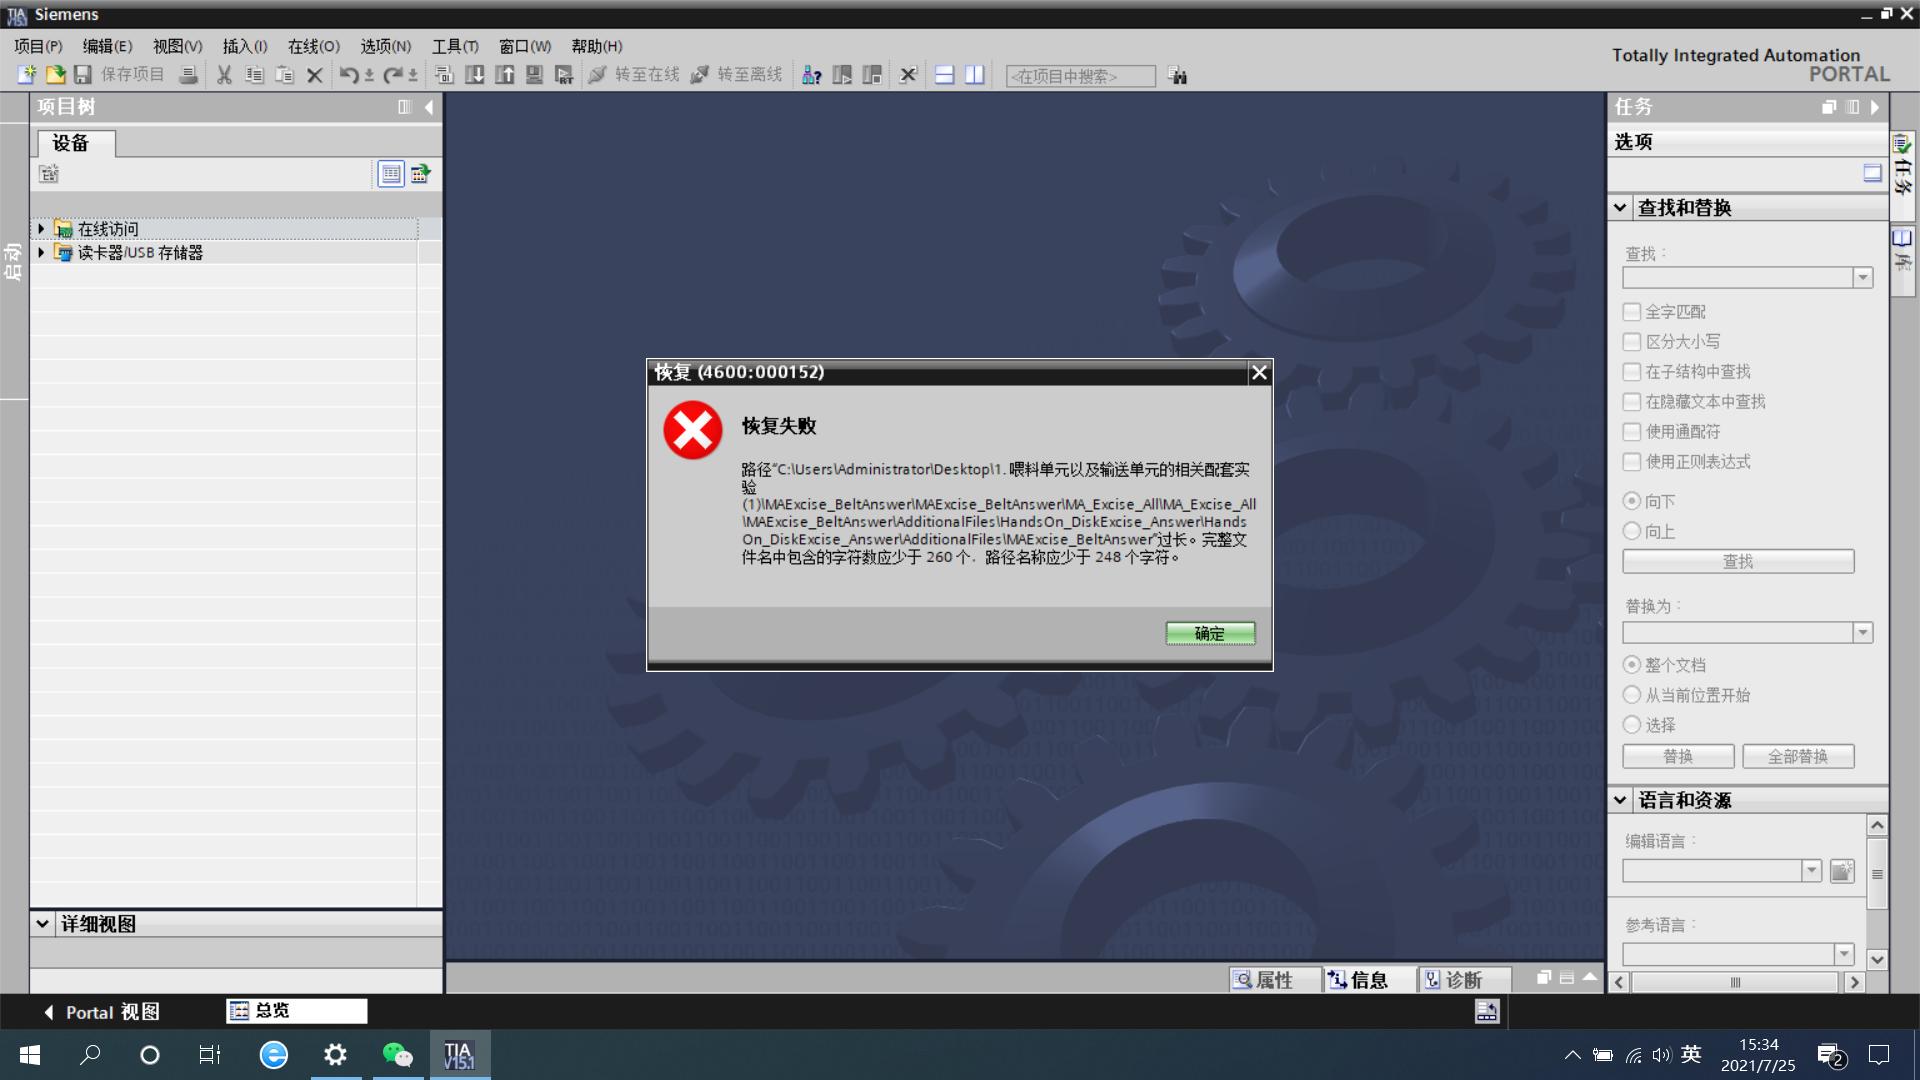This screenshot has height=1080, width=1920.
Task: Expand the 在线访问 tree node
Action: click(x=41, y=229)
